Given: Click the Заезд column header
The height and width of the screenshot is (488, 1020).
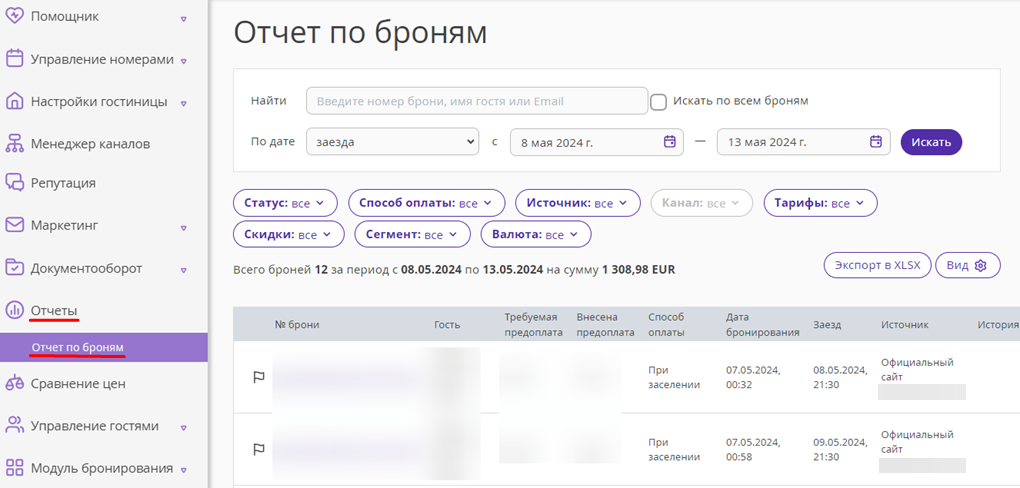Looking at the screenshot, I should coord(827,324).
